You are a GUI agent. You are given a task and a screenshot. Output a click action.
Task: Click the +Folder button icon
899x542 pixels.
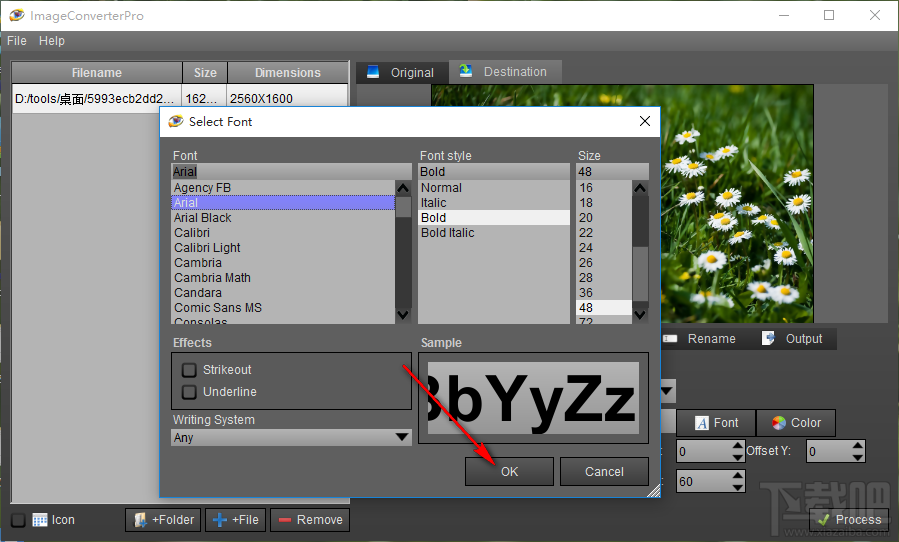[x=140, y=520]
